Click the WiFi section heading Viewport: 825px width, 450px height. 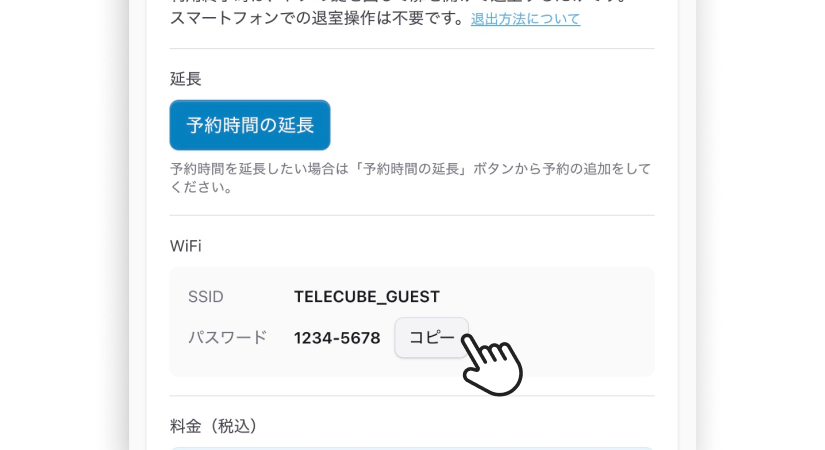(185, 246)
